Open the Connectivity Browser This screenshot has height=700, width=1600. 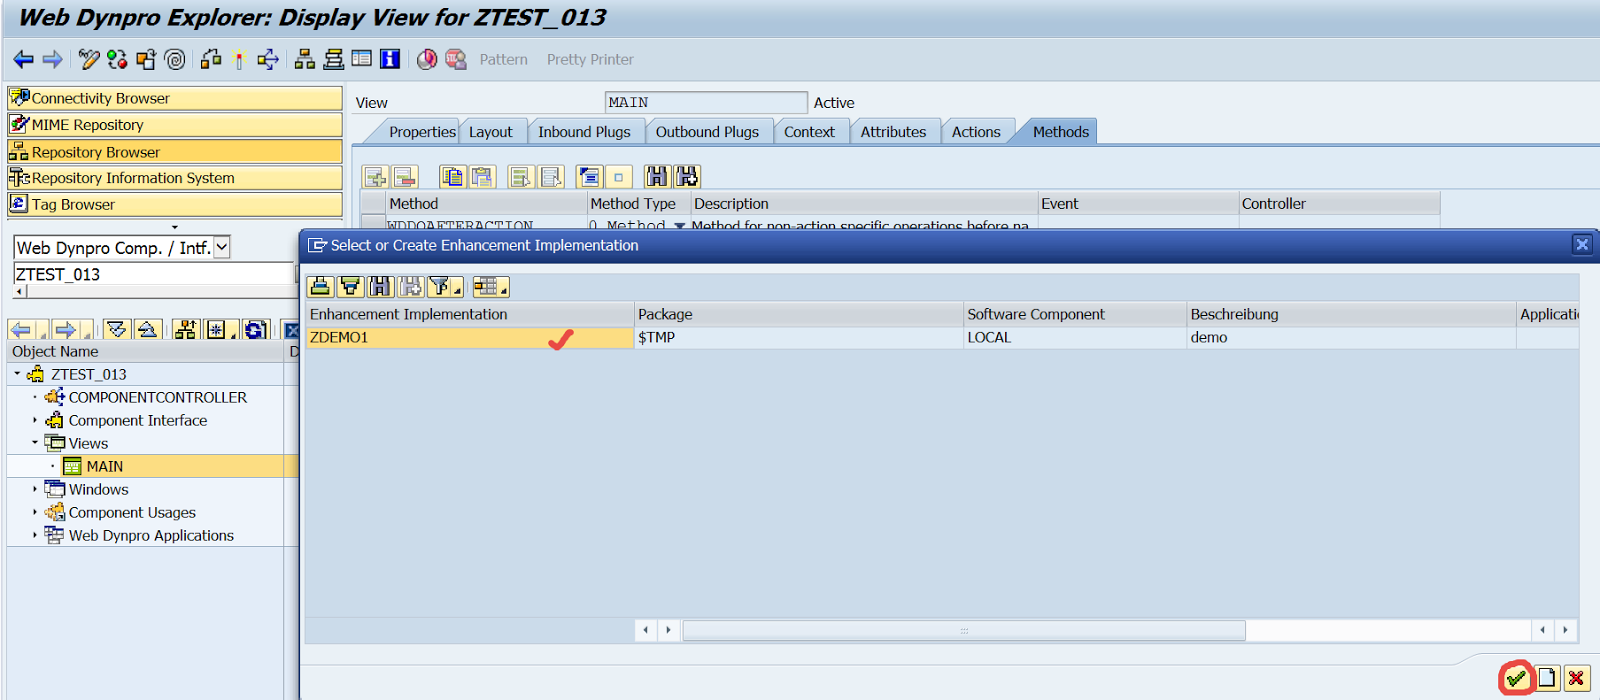pos(175,98)
